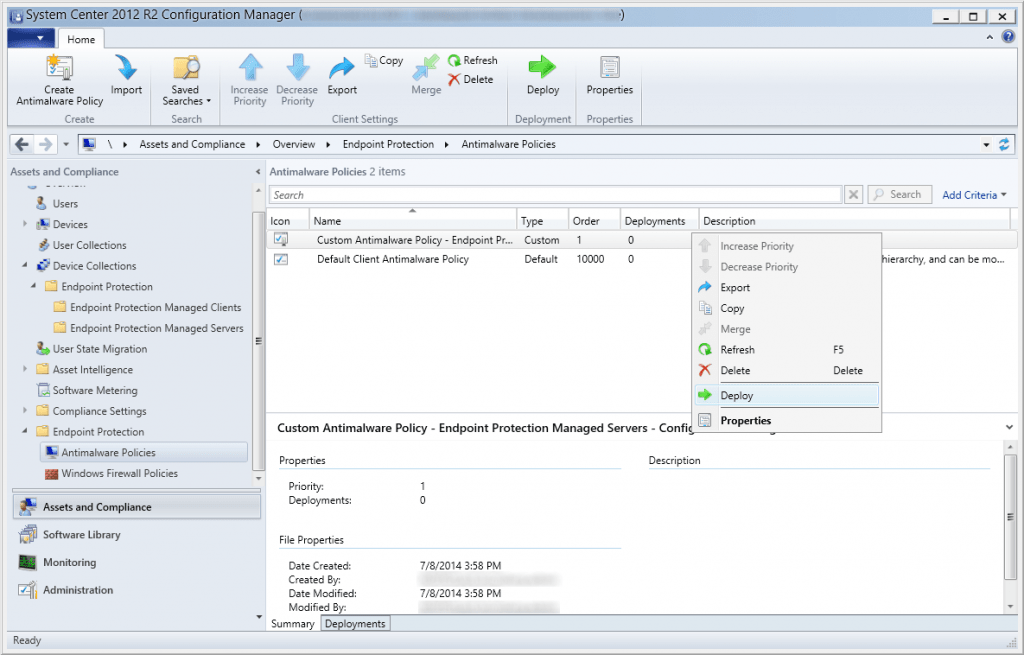Click the navigation tree vertical scrollbar
Screen dimensions: 1024x655
click(259, 340)
